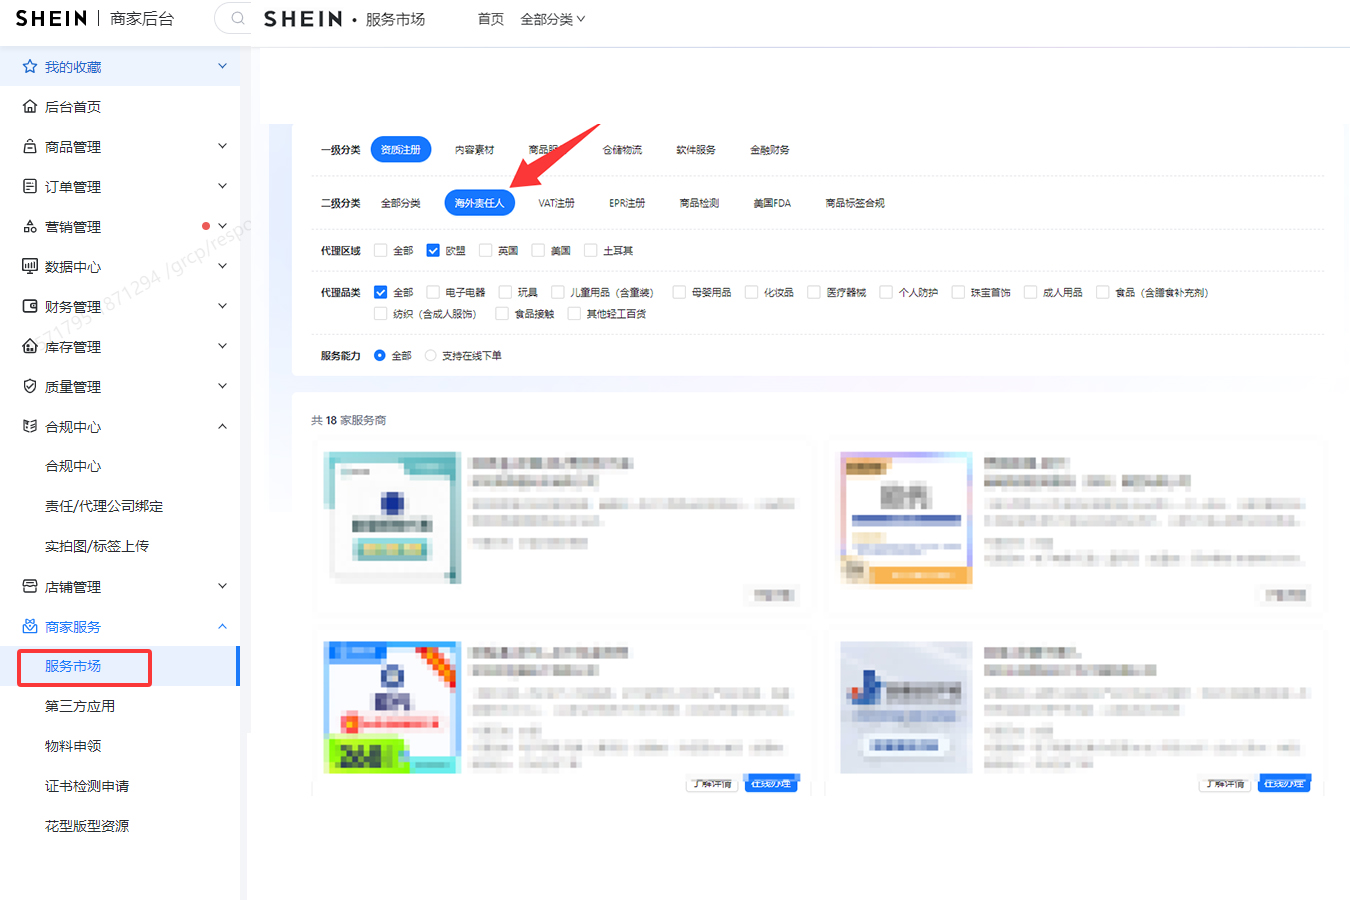Click the order list icon for 订单管理
Screen dimensions: 1350x900
pos(30,187)
